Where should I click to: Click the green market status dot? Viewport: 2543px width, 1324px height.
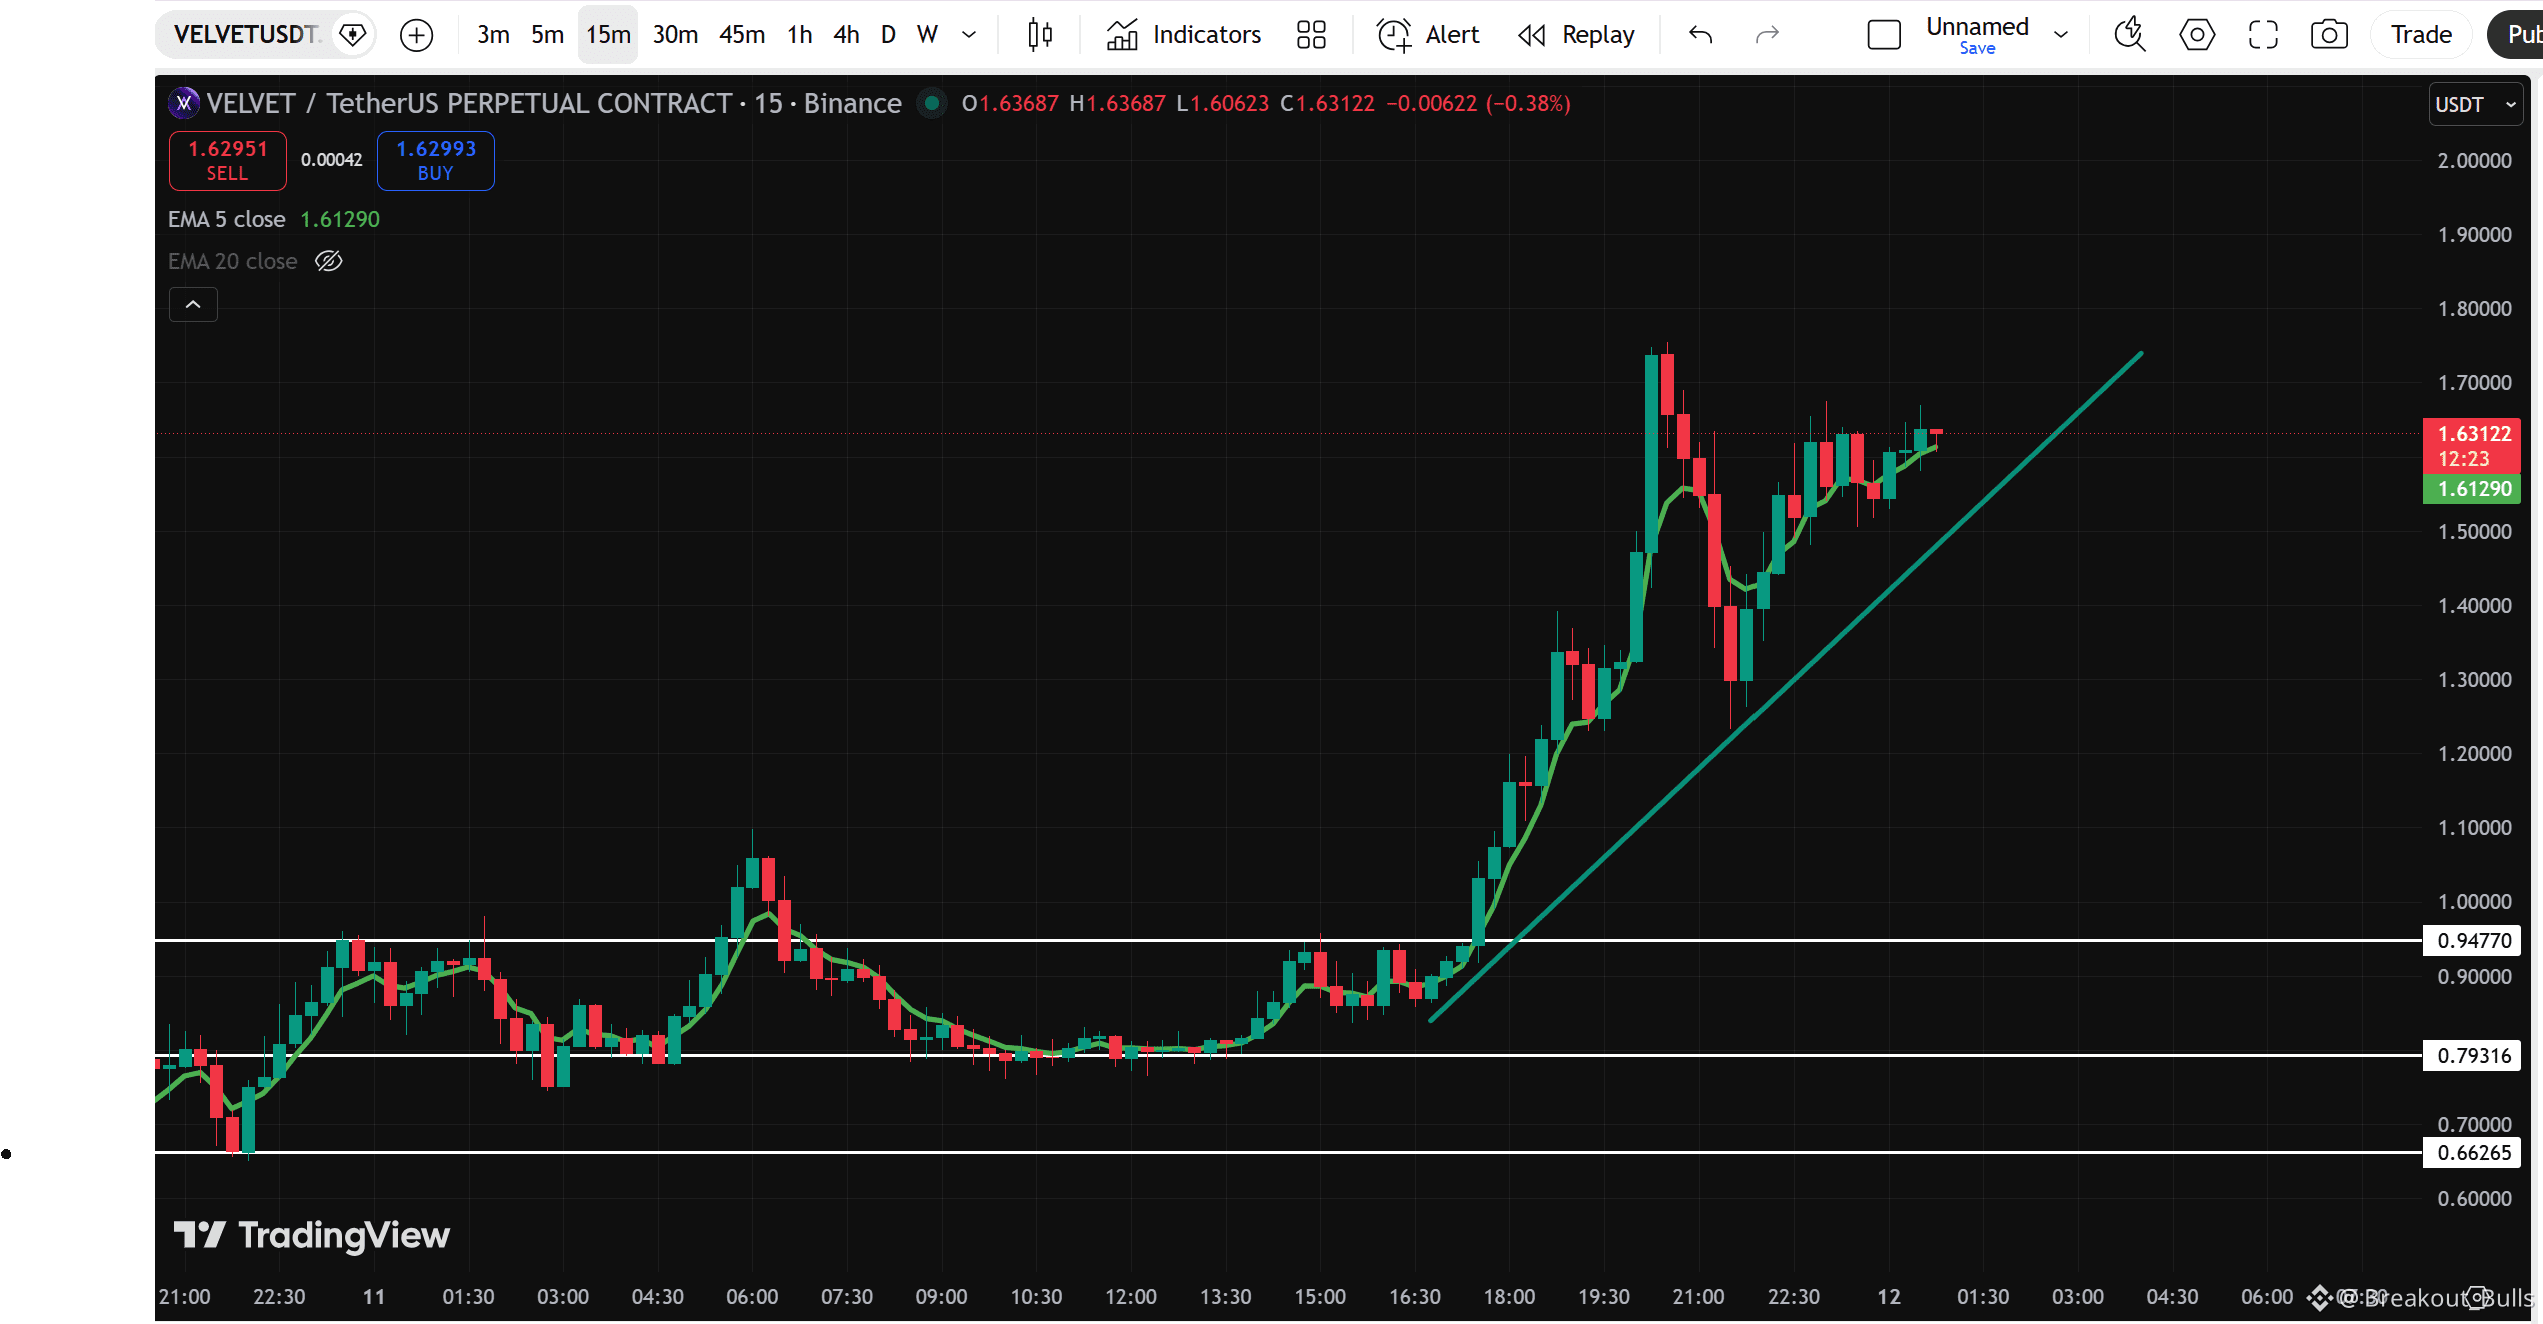pos(932,103)
